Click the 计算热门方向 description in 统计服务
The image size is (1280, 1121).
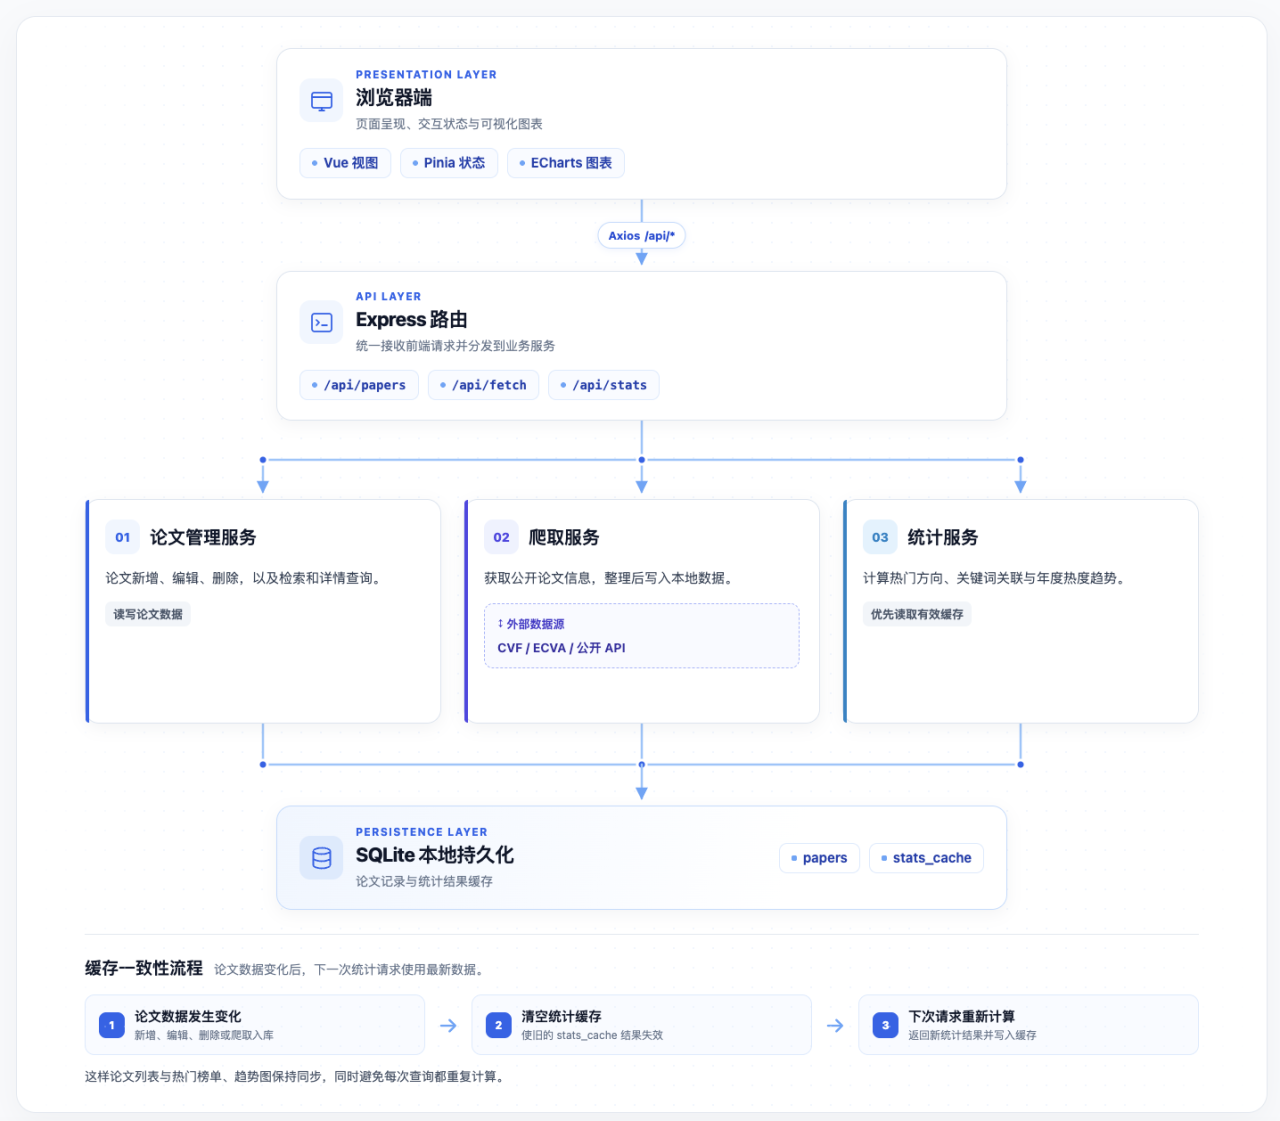996,578
